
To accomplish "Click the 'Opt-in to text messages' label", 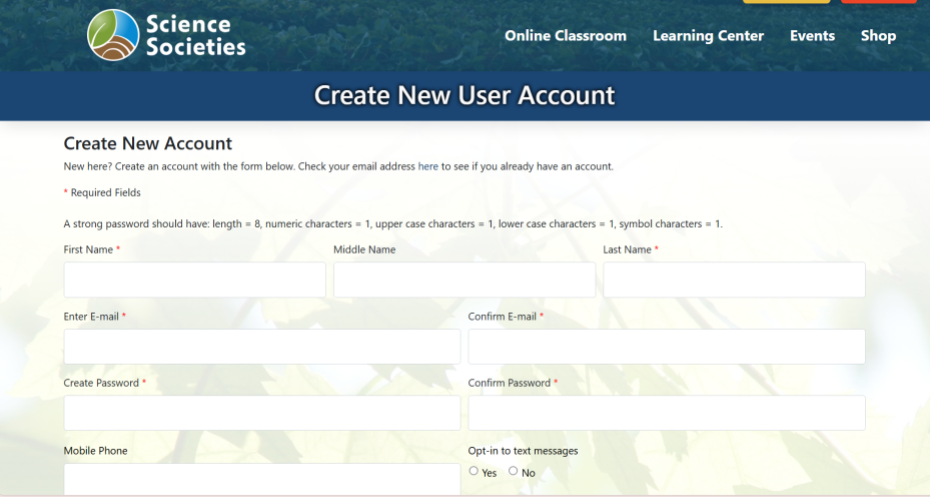I will (523, 451).
